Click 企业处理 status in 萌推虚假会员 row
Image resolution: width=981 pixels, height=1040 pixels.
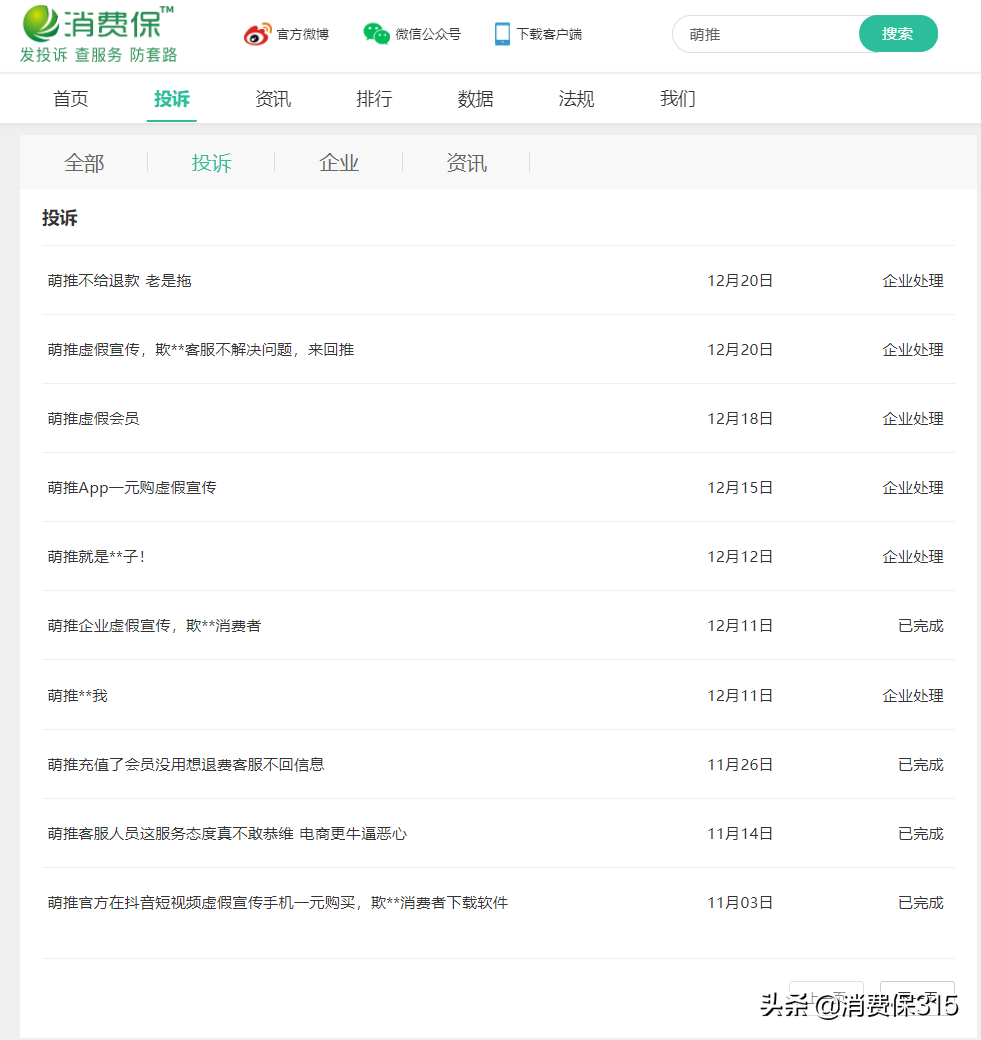pos(913,419)
